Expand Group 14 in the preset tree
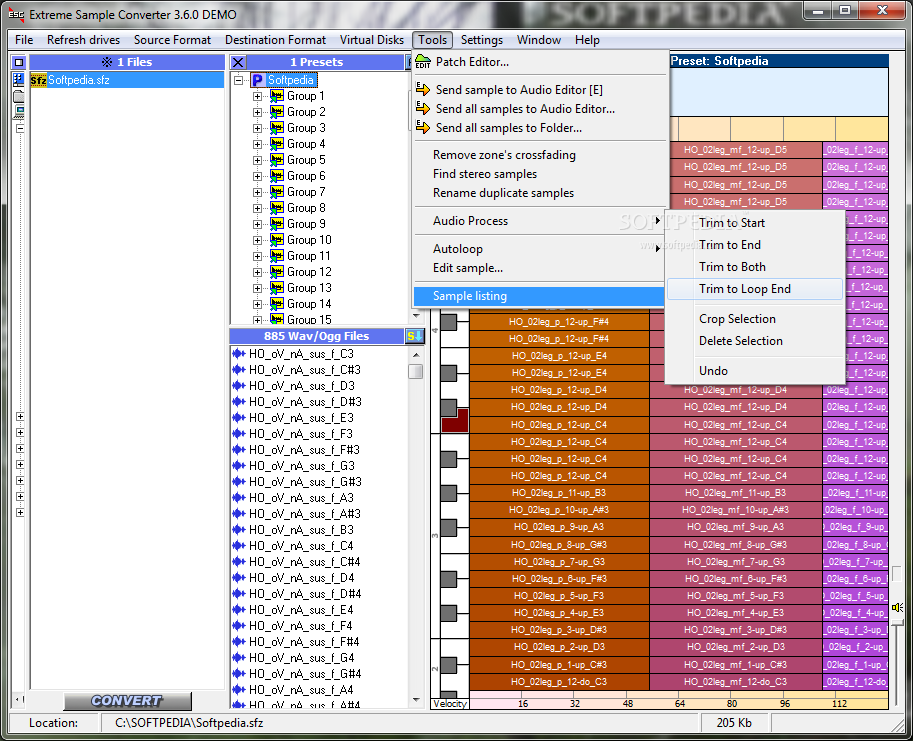This screenshot has width=913, height=741. [257, 304]
